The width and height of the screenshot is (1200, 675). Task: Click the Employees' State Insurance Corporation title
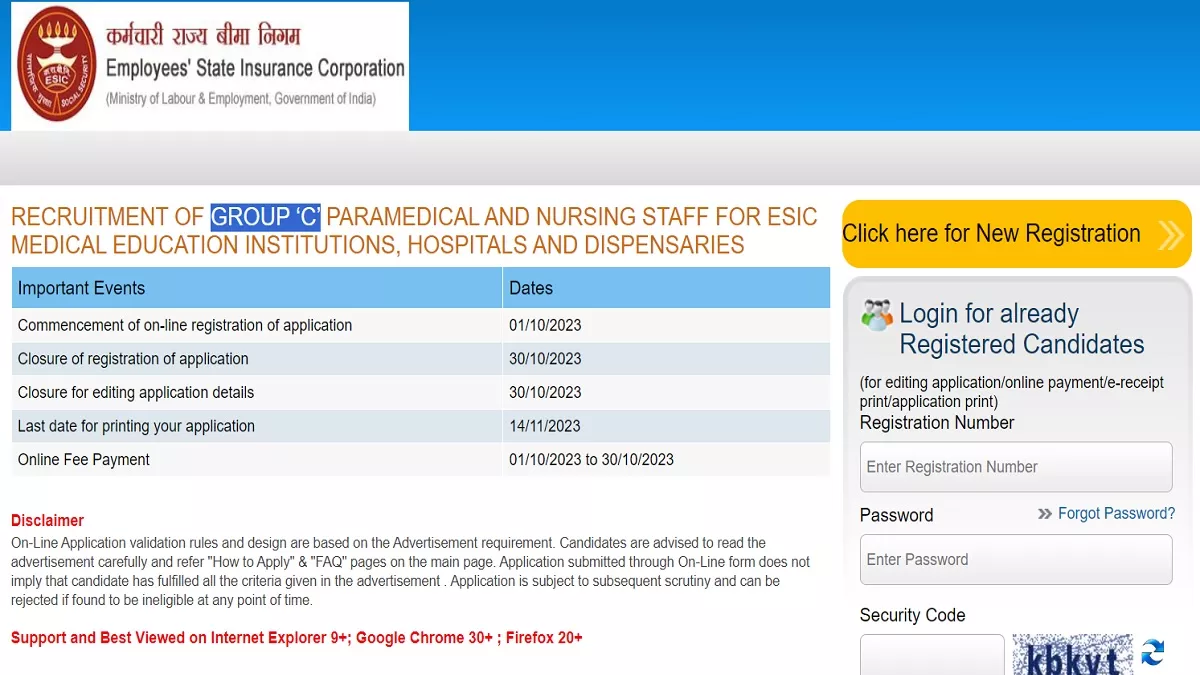pos(255,68)
